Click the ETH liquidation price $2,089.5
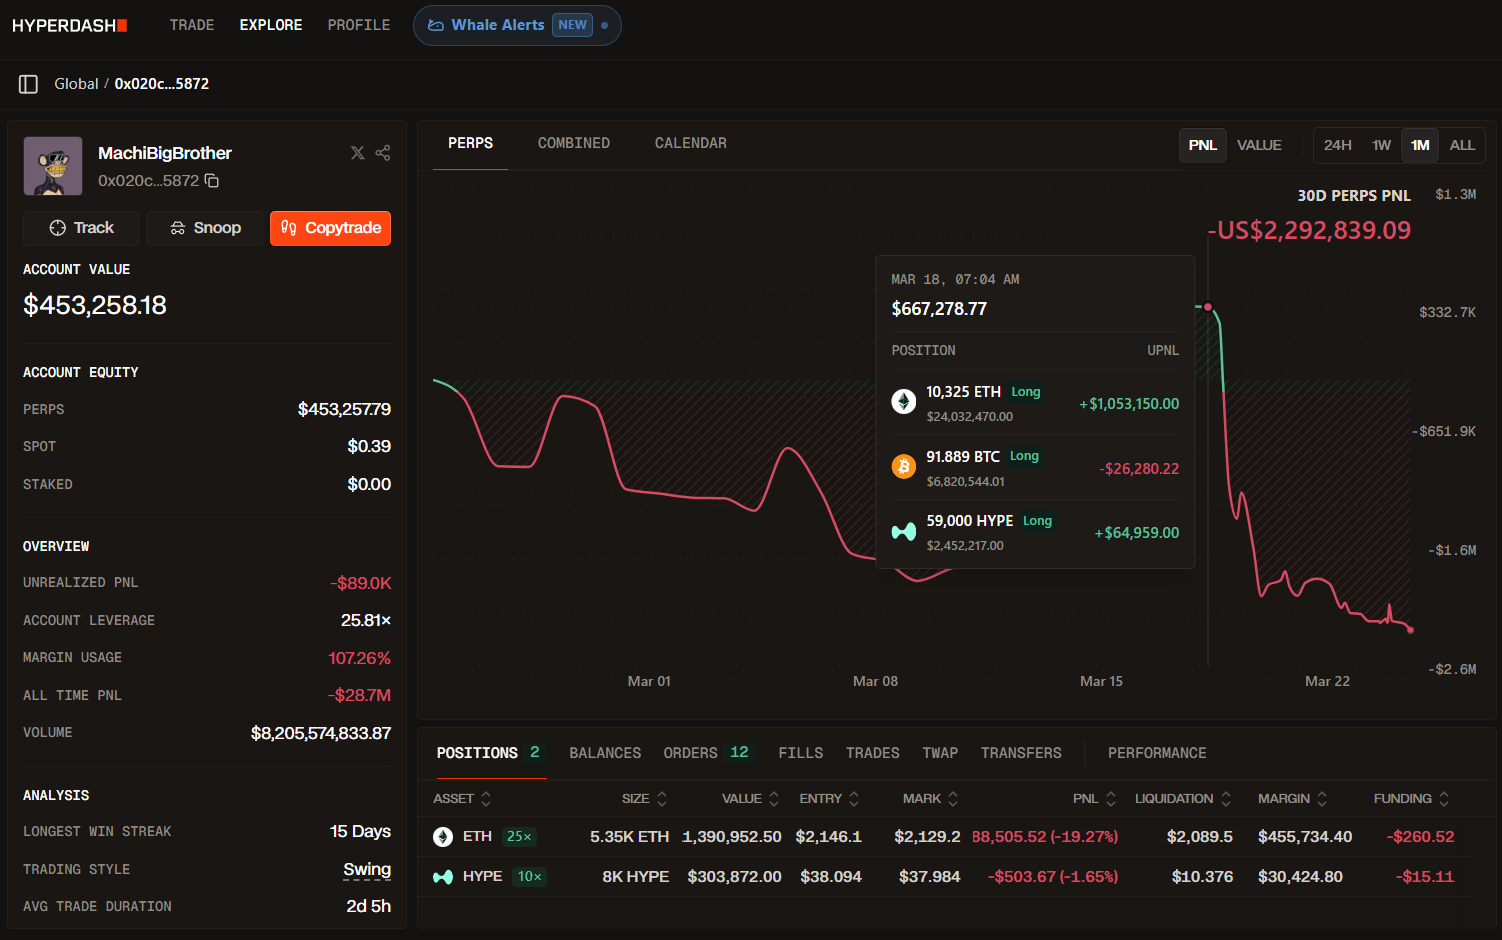This screenshot has height=940, width=1502. [x=1199, y=837]
